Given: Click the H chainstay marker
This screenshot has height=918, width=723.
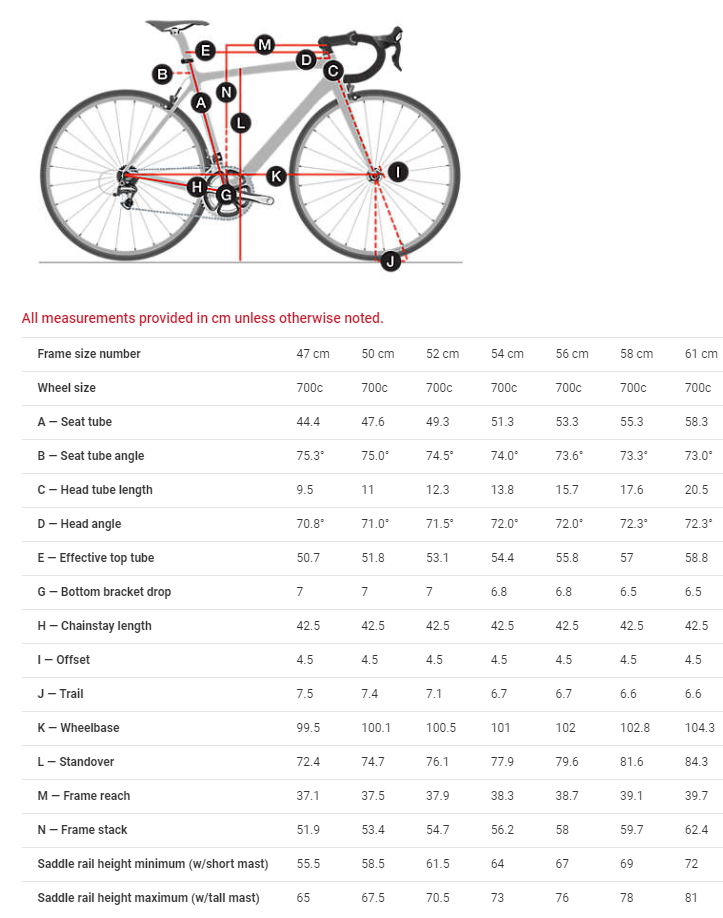Looking at the screenshot, I should tap(197, 186).
